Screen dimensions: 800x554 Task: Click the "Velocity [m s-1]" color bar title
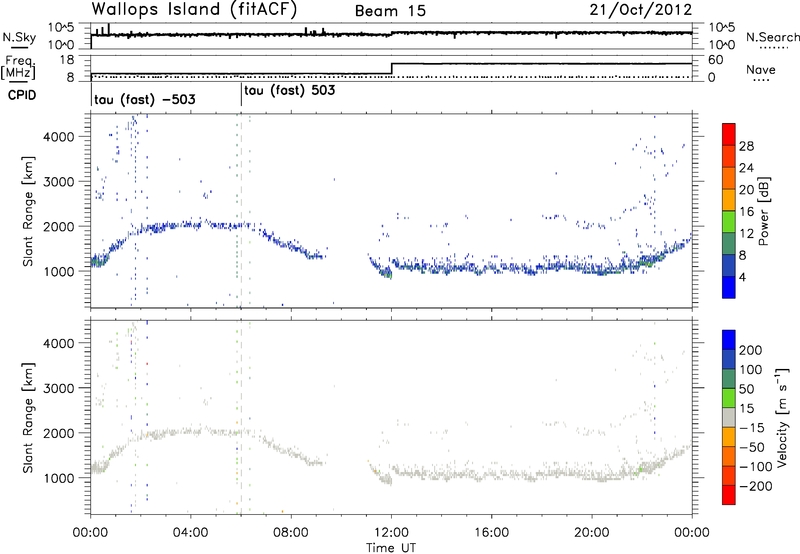click(783, 417)
